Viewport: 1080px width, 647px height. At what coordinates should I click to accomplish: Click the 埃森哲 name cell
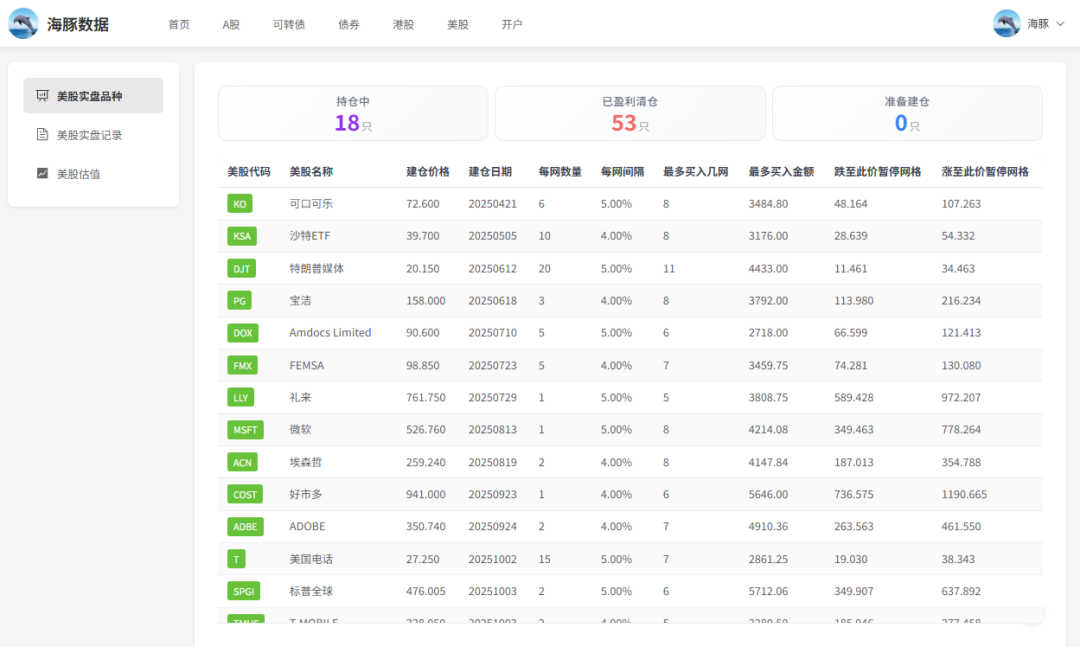[306, 462]
